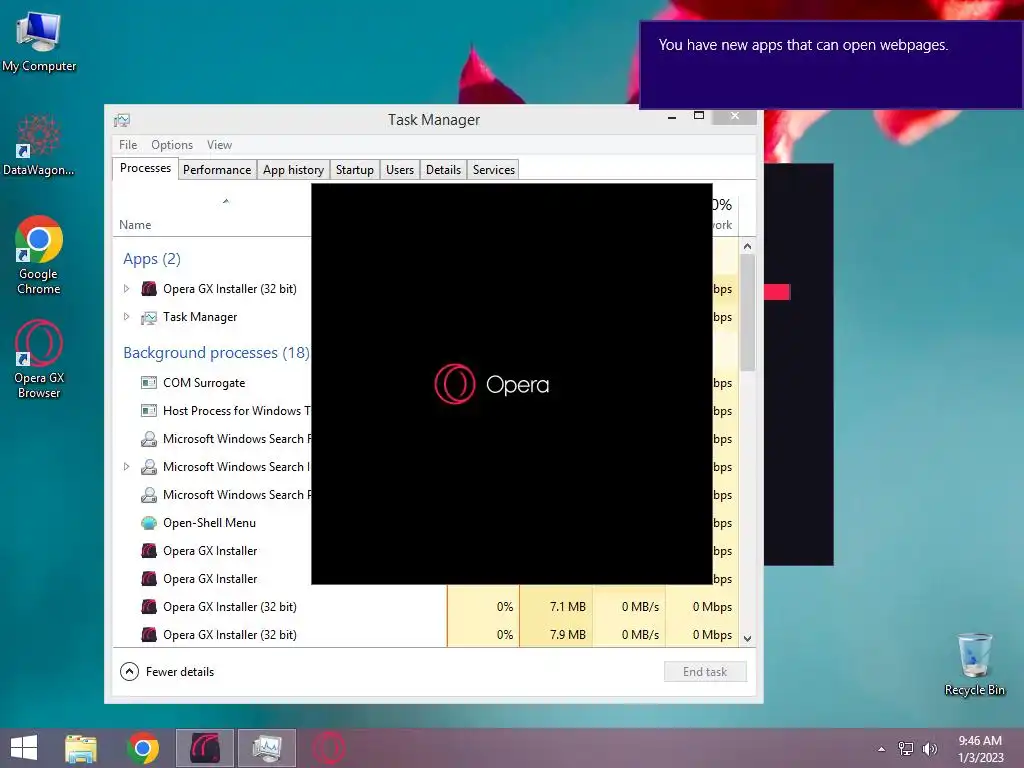Open the DataWagon desktop shortcut
This screenshot has width=1024, height=768.
tap(39, 145)
